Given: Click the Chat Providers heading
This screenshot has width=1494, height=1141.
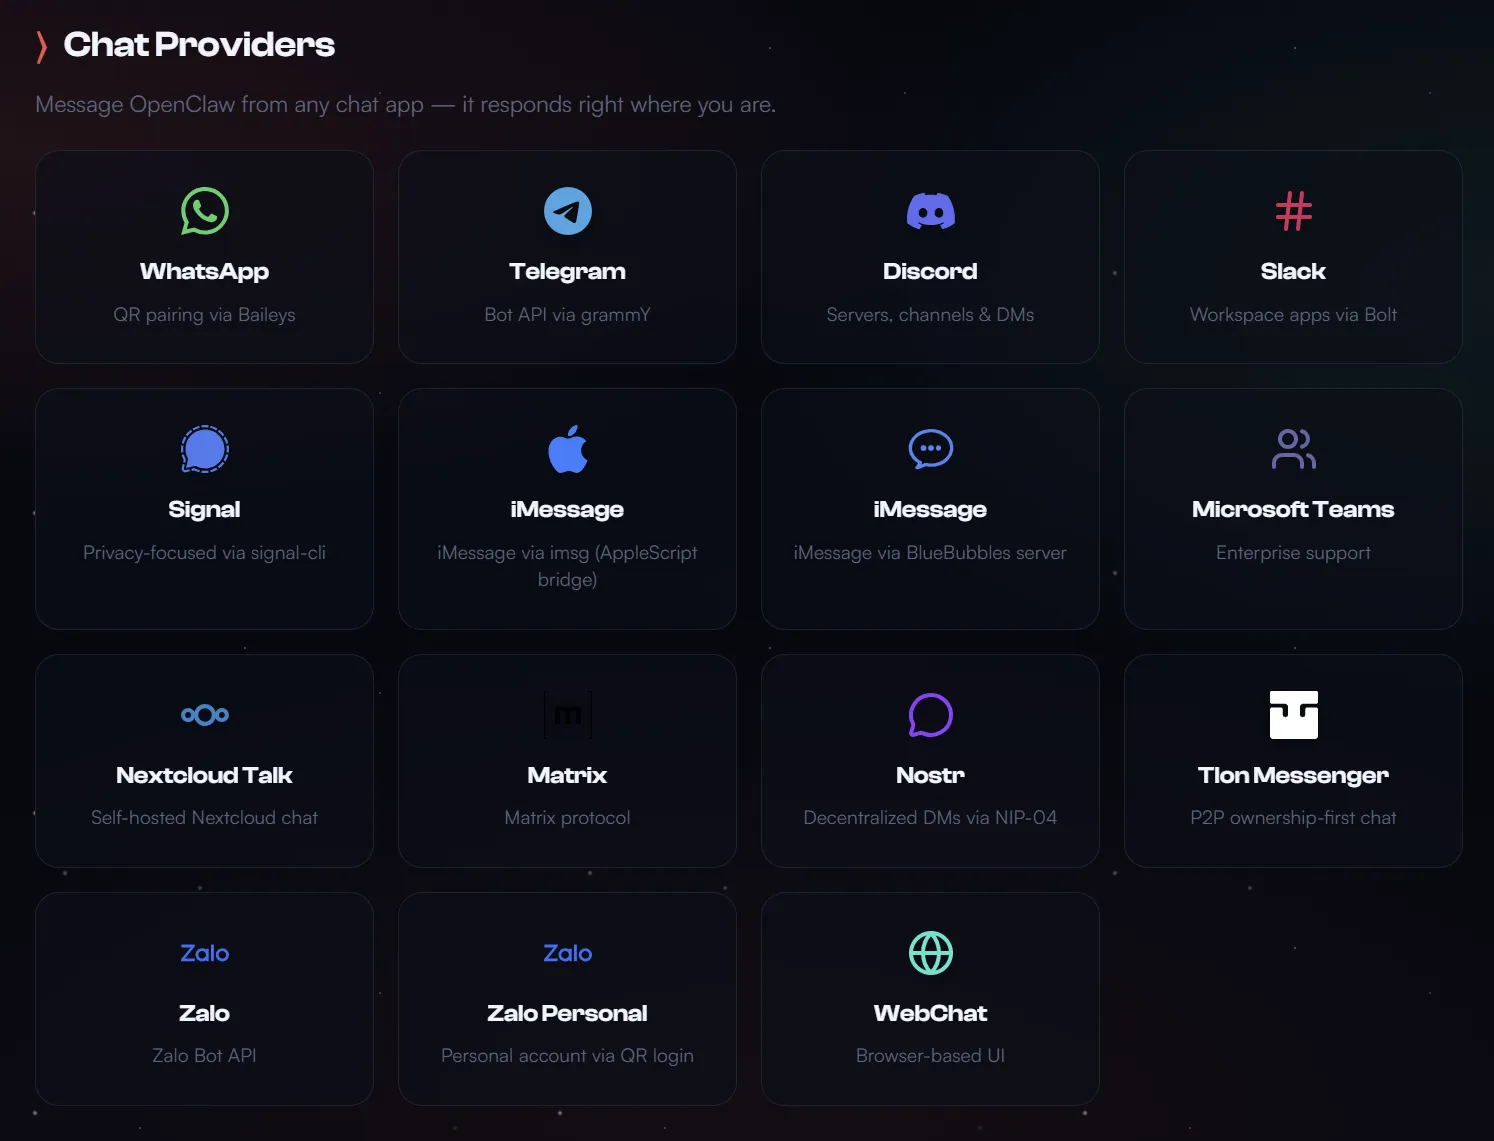Looking at the screenshot, I should pyautogui.click(x=199, y=44).
